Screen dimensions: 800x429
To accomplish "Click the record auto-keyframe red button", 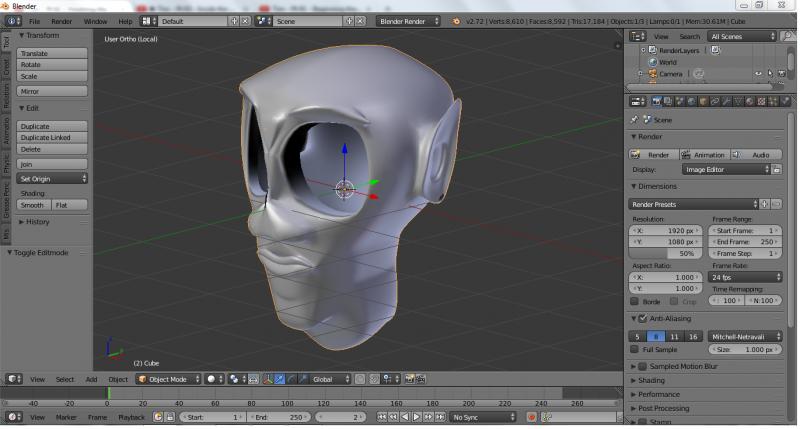I will (532, 417).
